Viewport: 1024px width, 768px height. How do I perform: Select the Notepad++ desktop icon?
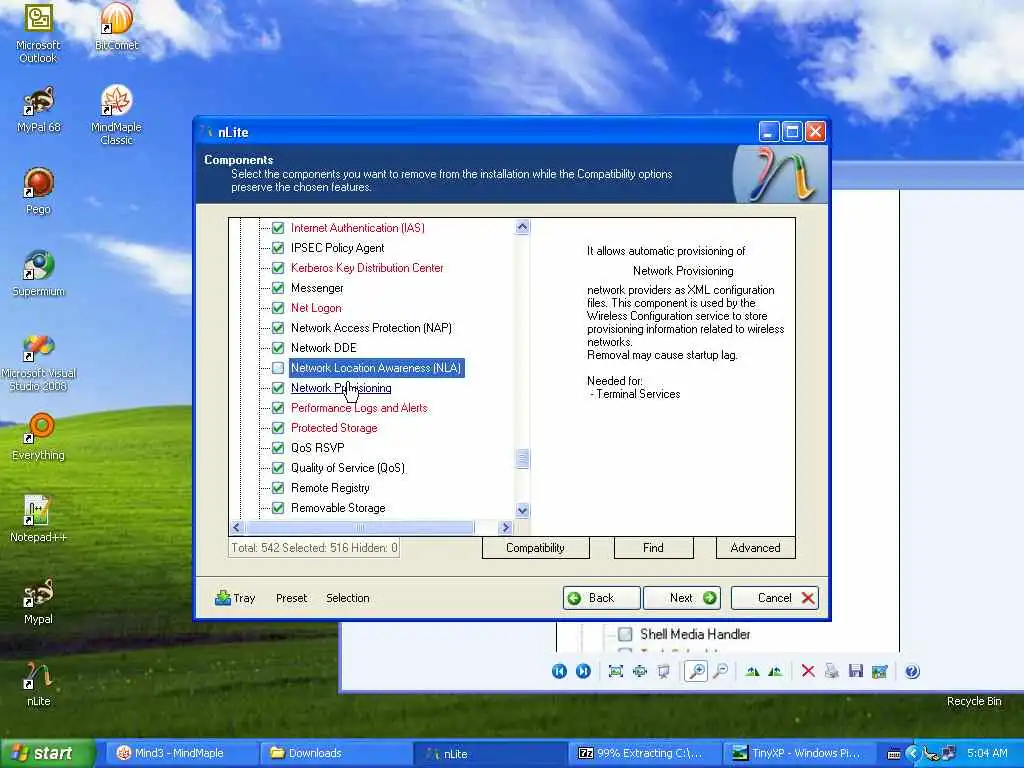[39, 519]
